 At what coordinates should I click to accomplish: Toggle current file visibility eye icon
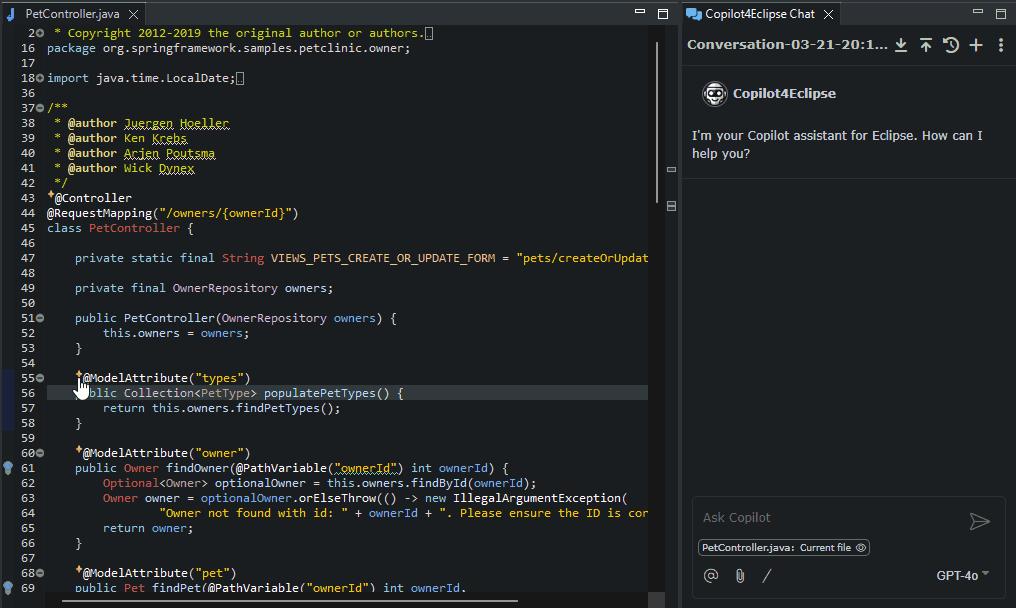click(x=861, y=547)
